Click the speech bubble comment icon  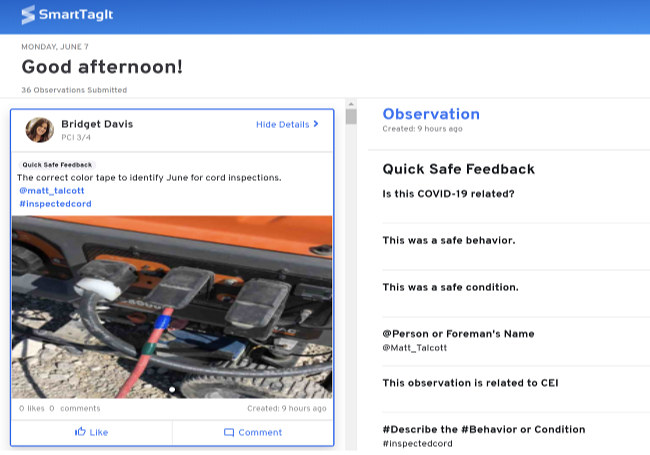[x=229, y=432]
